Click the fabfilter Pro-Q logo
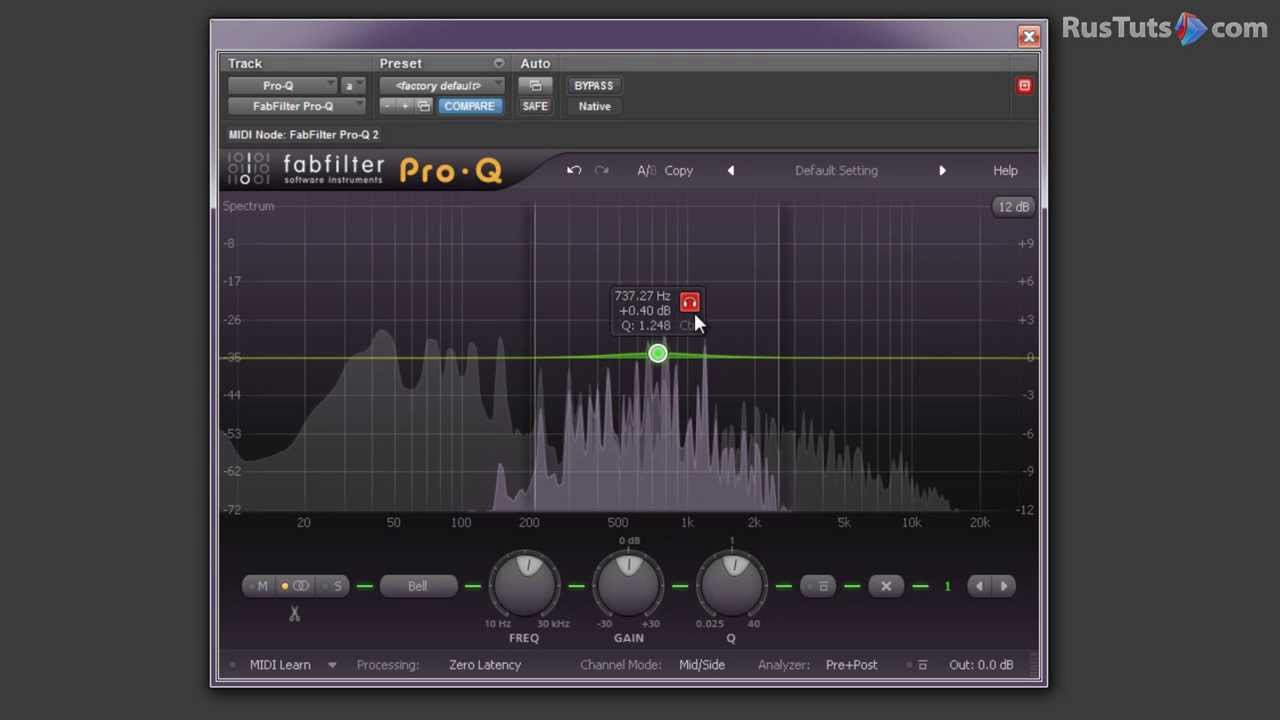This screenshot has height=720, width=1280. (x=365, y=170)
